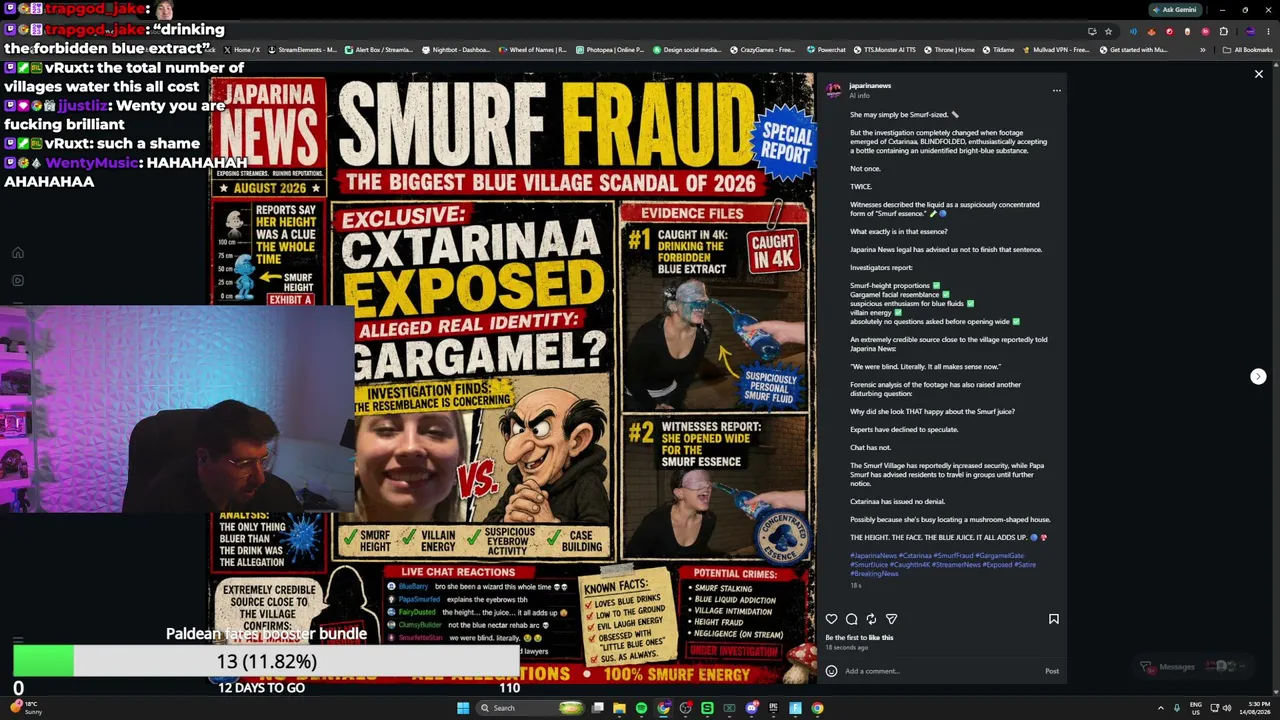The image size is (1280, 720).
Task: Open the #StreamerNews hashtag
Action: 956,565
